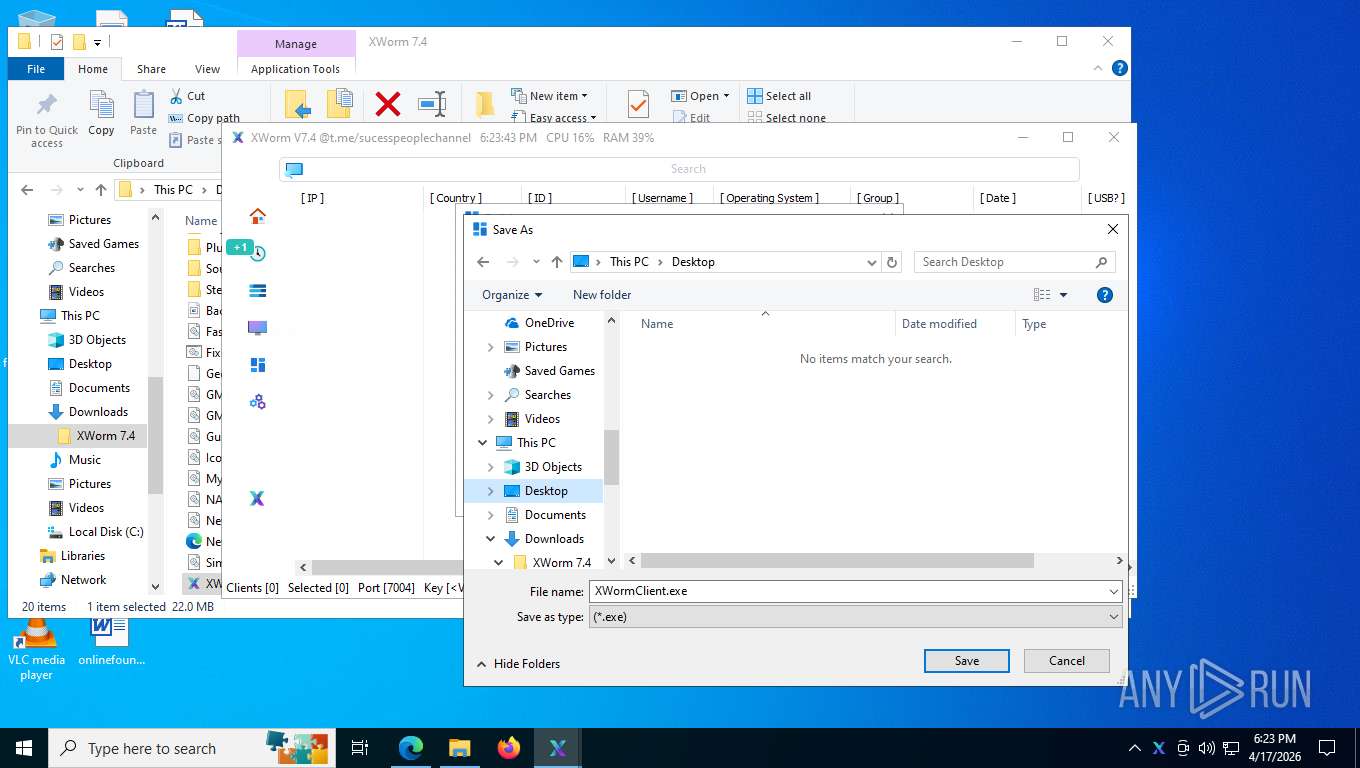Click Hide Folders in Save As dialog
The image size is (1360, 768).
[x=518, y=664]
